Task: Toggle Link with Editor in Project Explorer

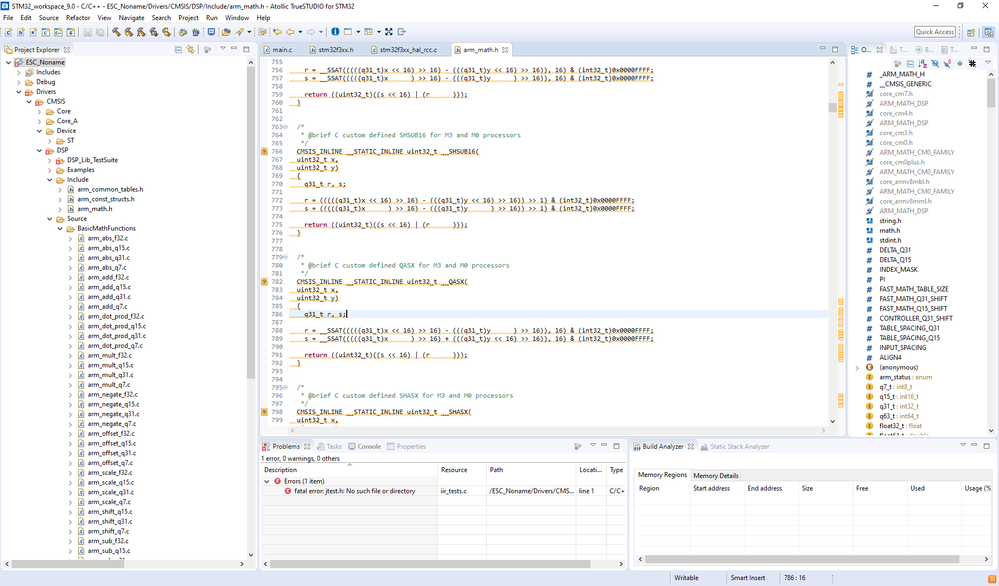Action: point(190,49)
